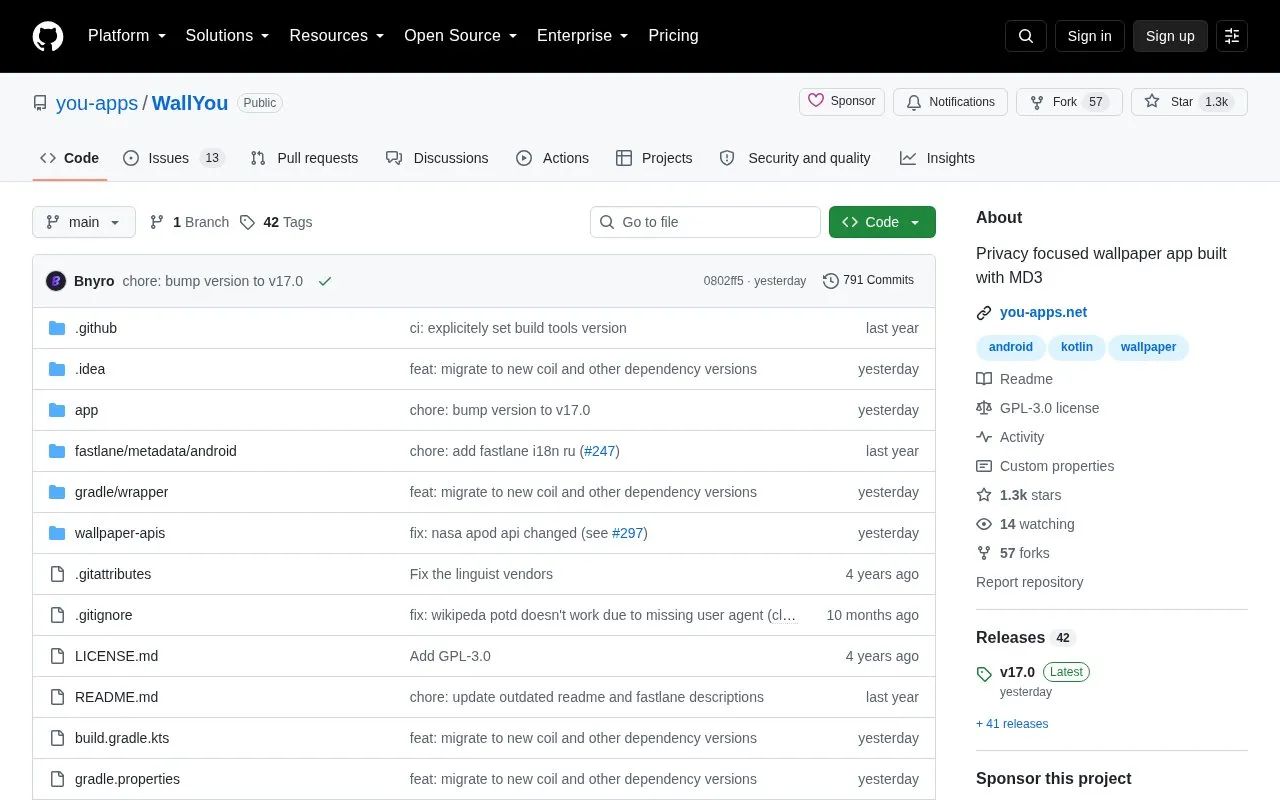Star the WallYou repository
1280x800 pixels.
(1189, 102)
